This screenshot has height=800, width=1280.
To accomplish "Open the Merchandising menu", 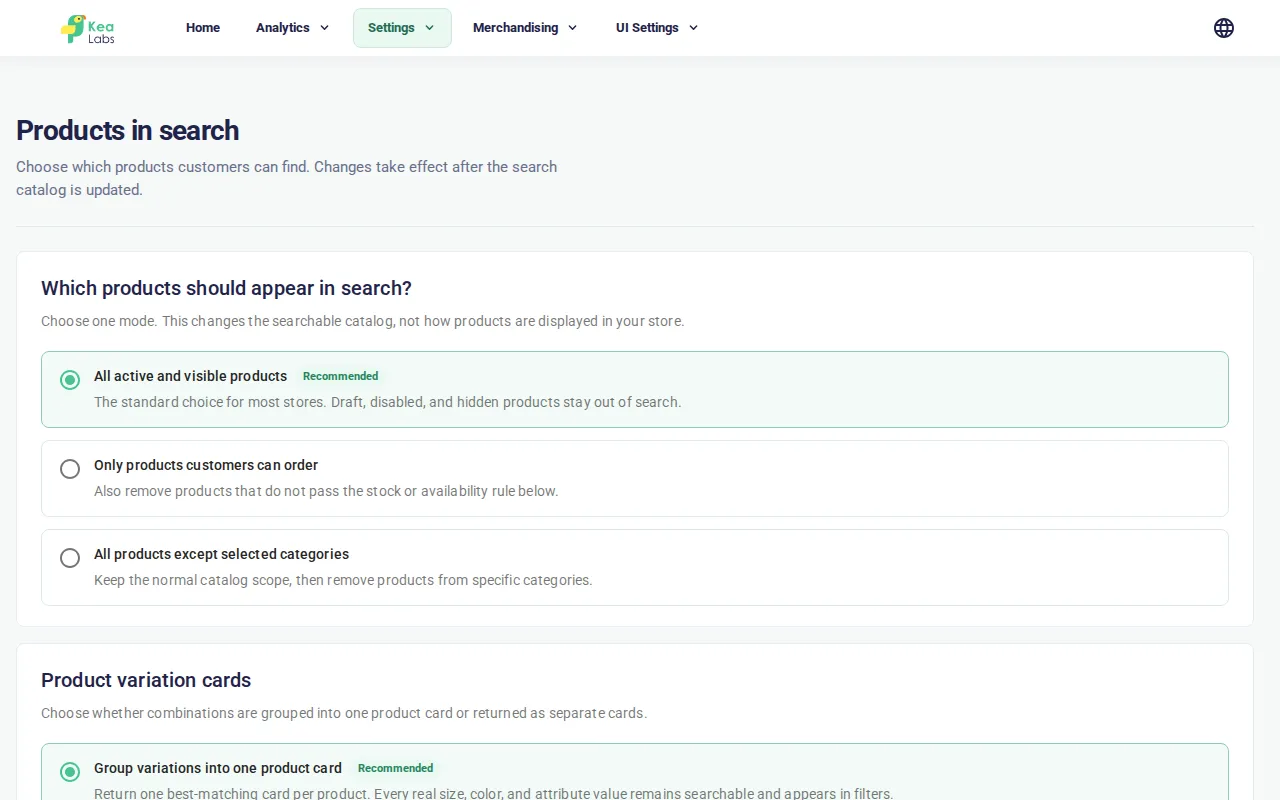I will pos(525,28).
